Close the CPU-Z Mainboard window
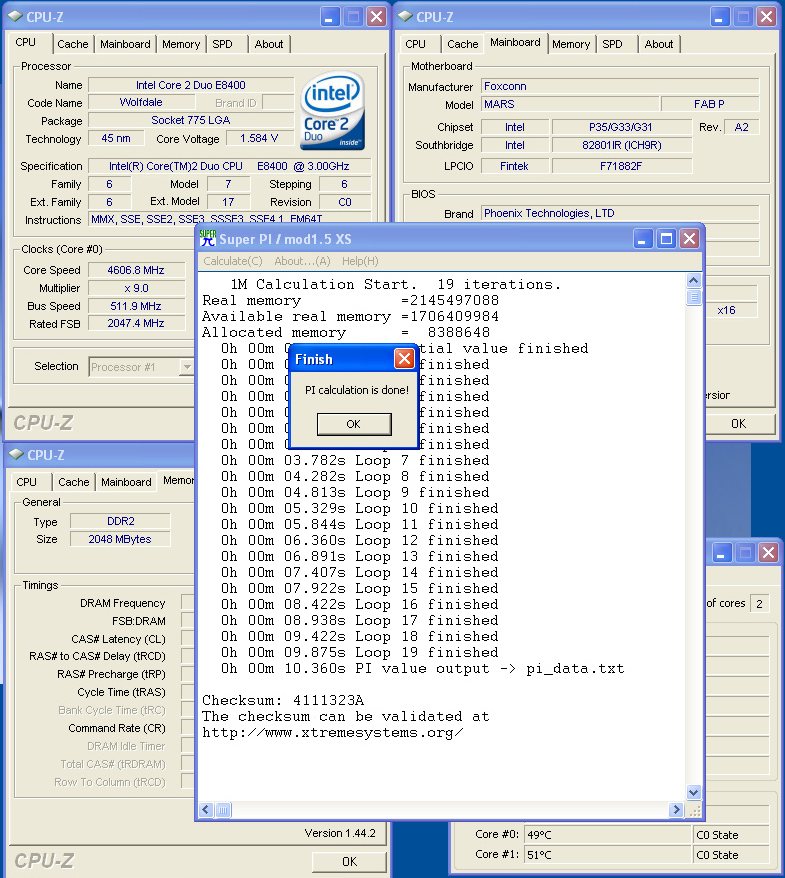The image size is (785, 878). click(x=766, y=17)
